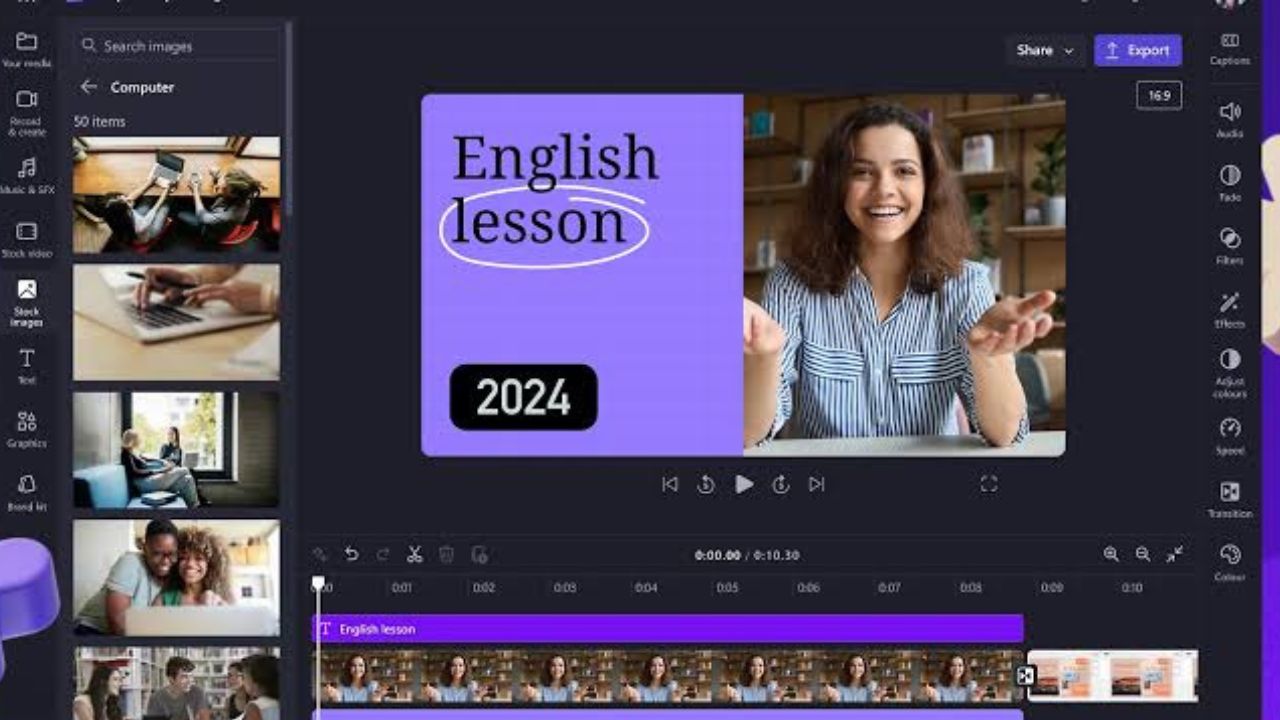Click the Search images field

pyautogui.click(x=180, y=46)
